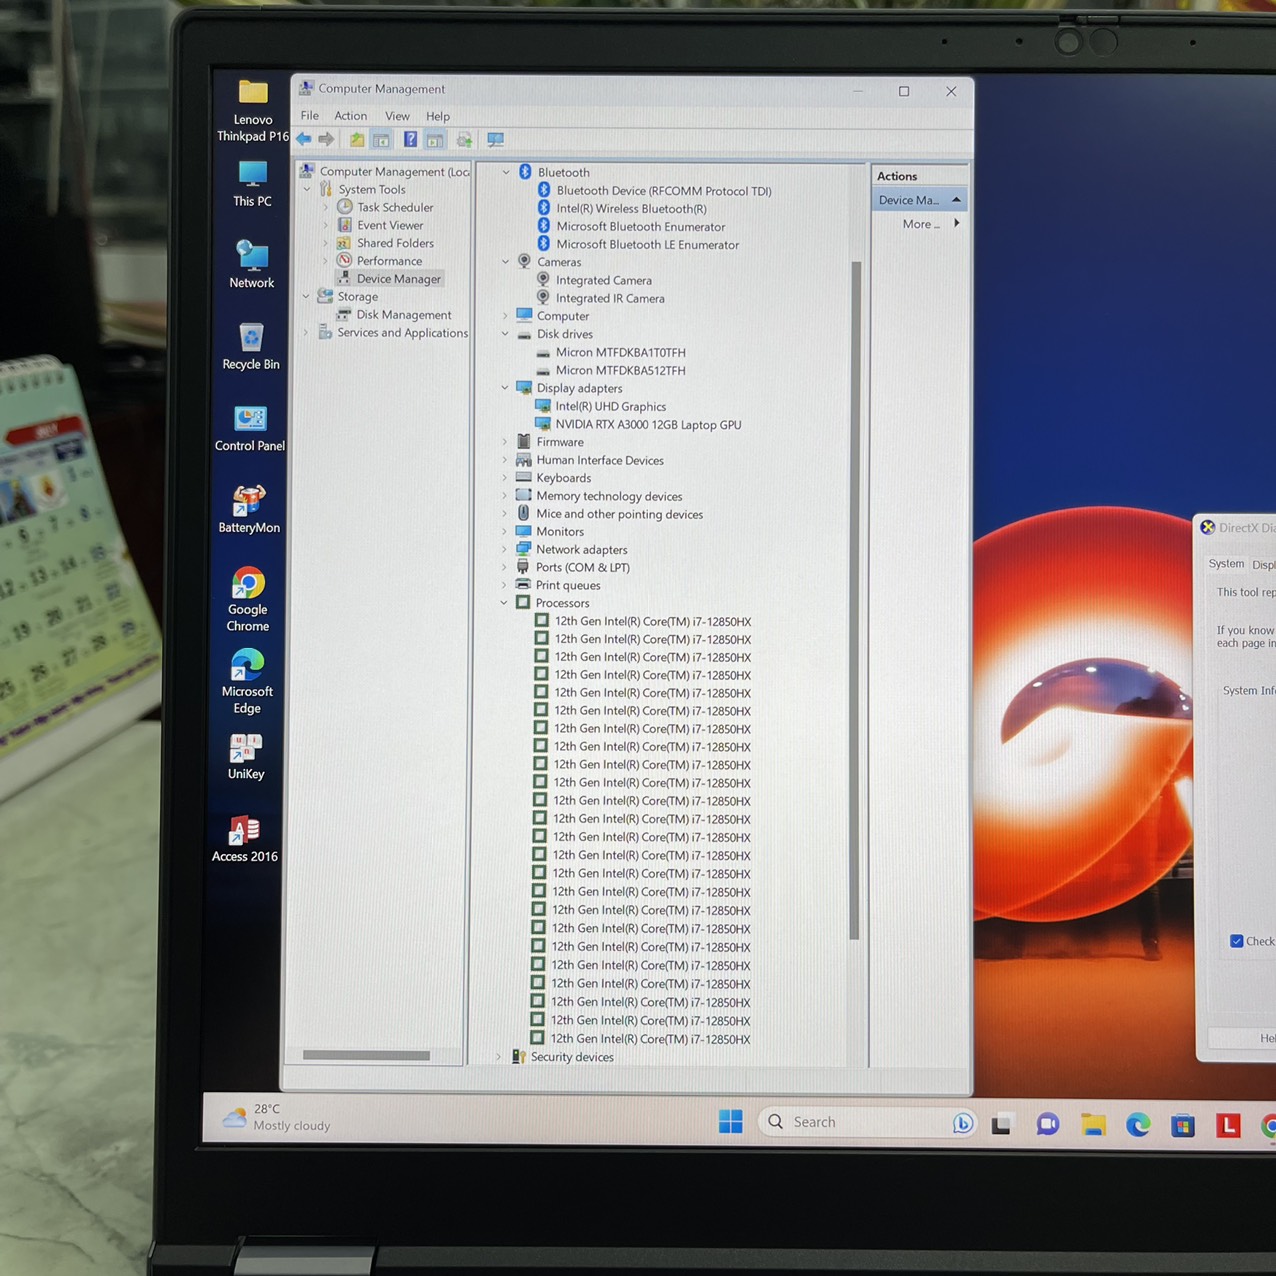Viewport: 1276px width, 1276px height.
Task: Expand the Security devices category
Action: point(499,1057)
